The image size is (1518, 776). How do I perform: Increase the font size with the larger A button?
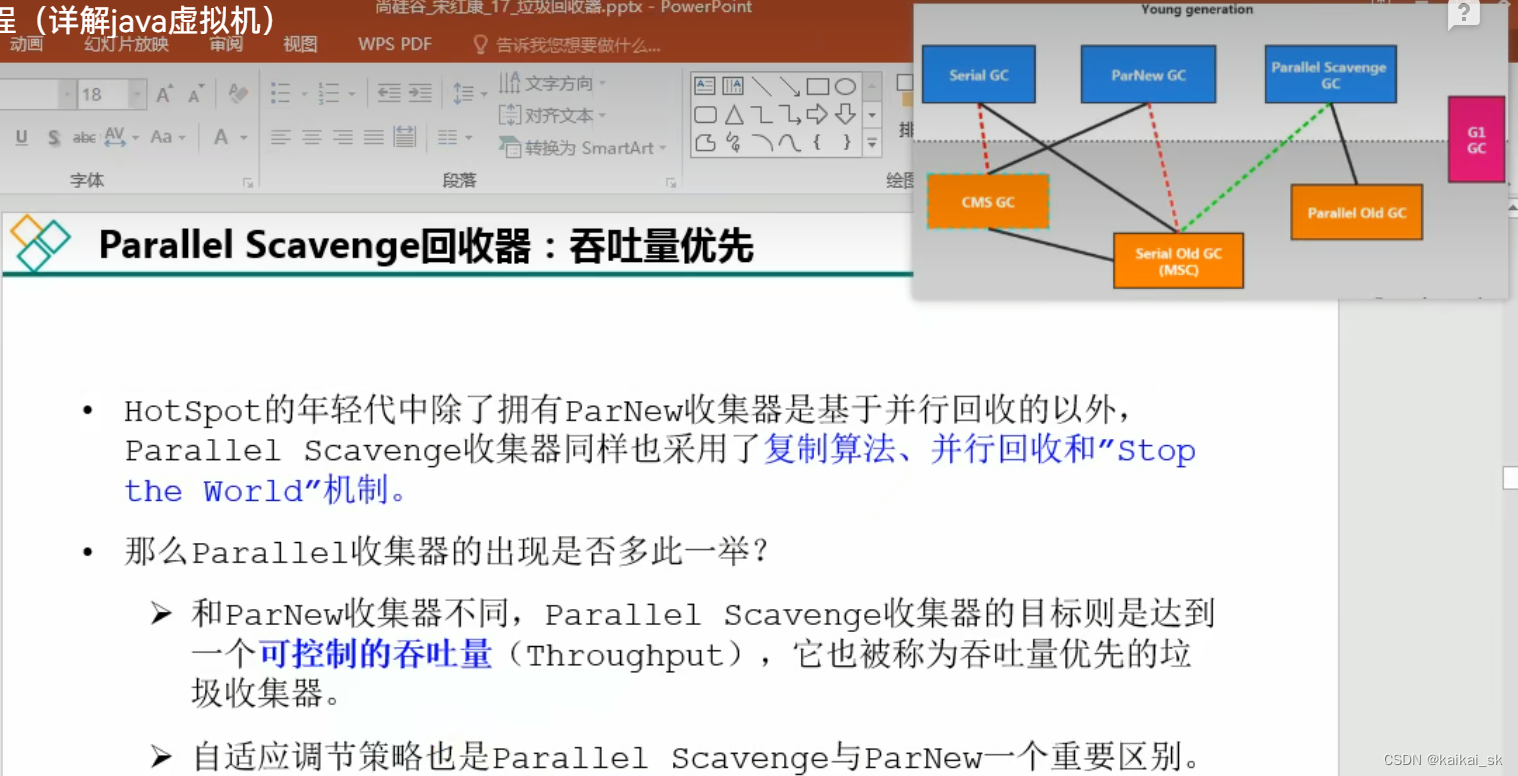coord(165,94)
